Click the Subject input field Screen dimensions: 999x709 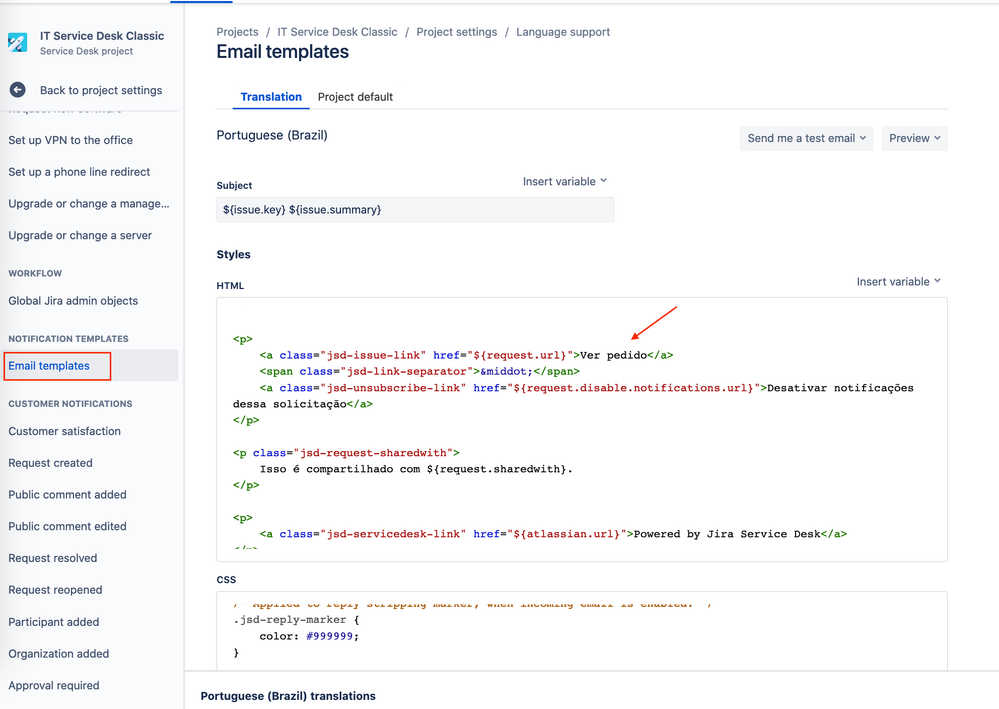tap(415, 210)
